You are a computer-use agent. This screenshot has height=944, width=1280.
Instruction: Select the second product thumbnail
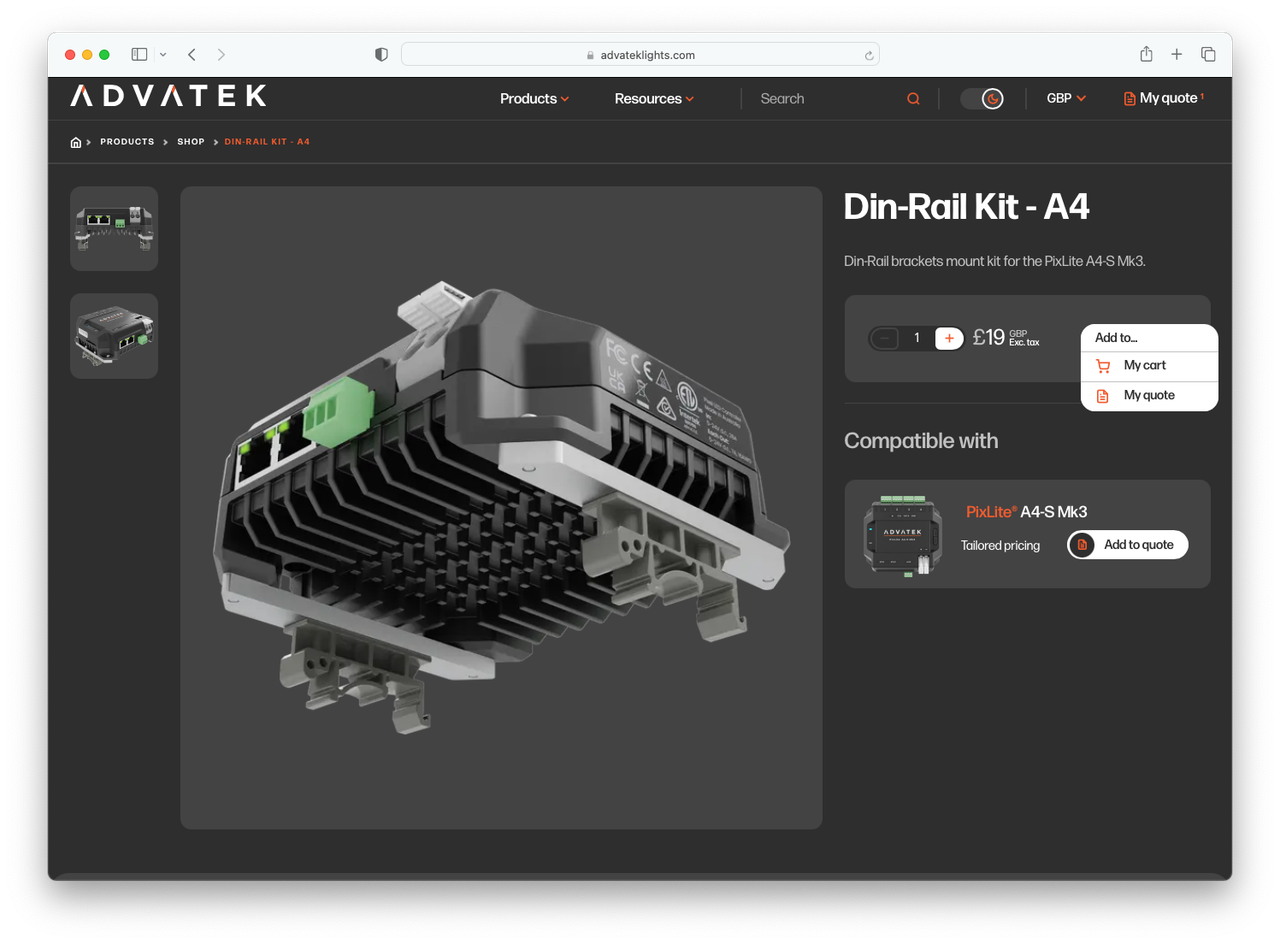pyautogui.click(x=113, y=336)
